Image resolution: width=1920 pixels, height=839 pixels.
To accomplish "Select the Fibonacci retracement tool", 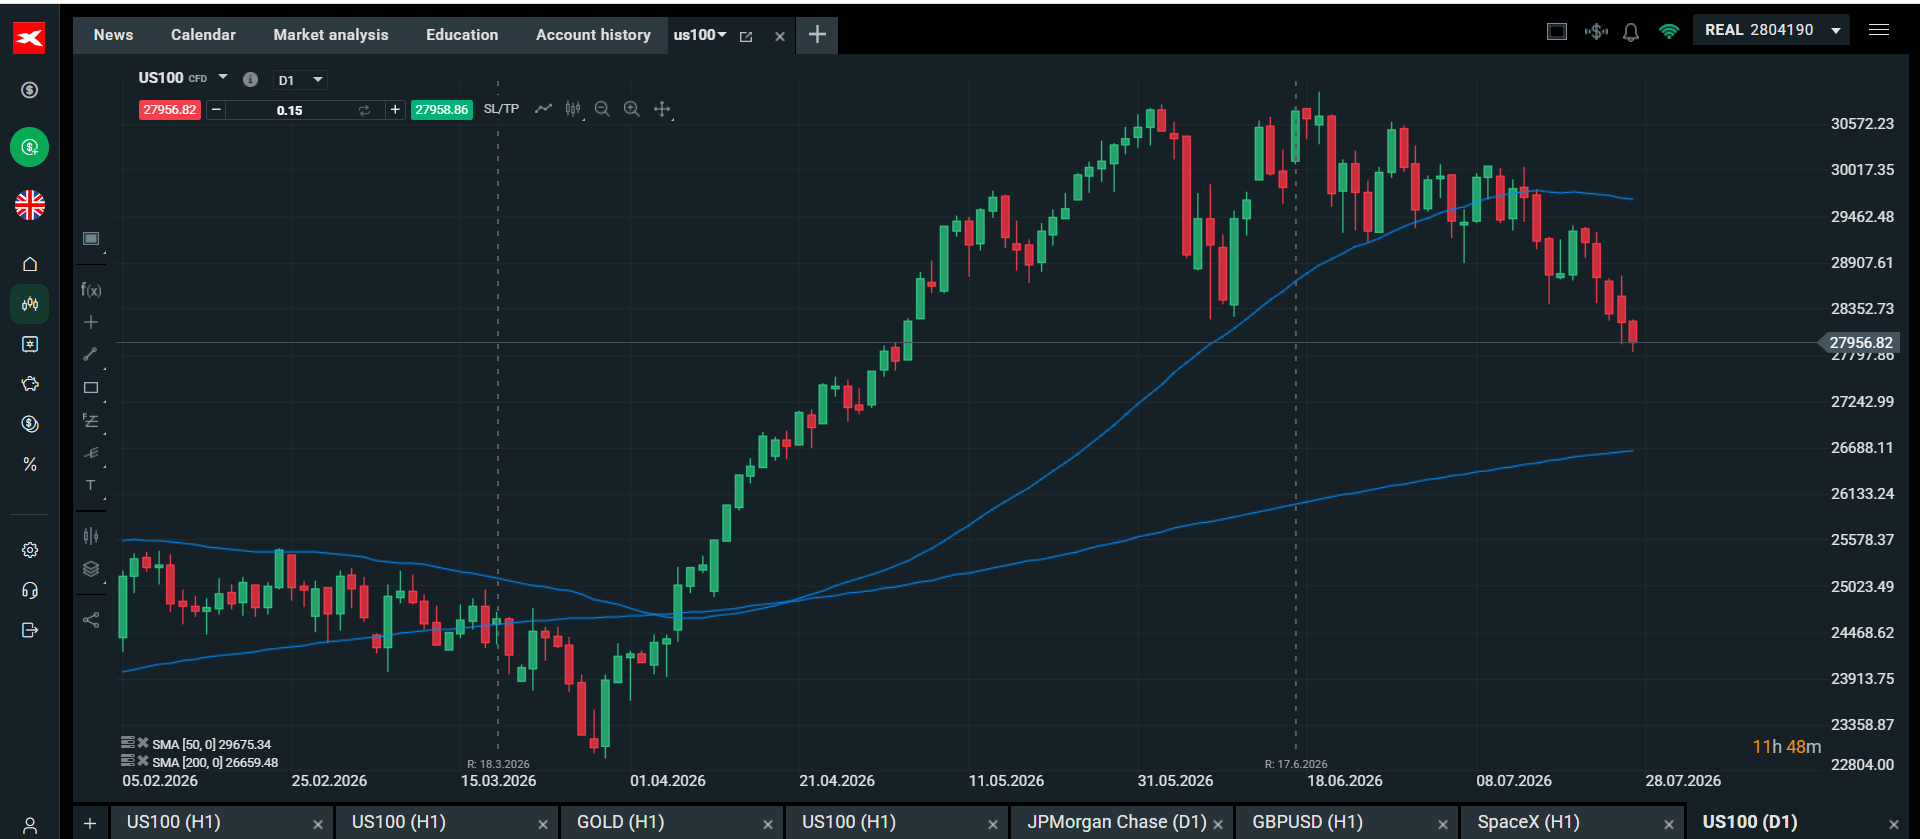I will coord(91,421).
